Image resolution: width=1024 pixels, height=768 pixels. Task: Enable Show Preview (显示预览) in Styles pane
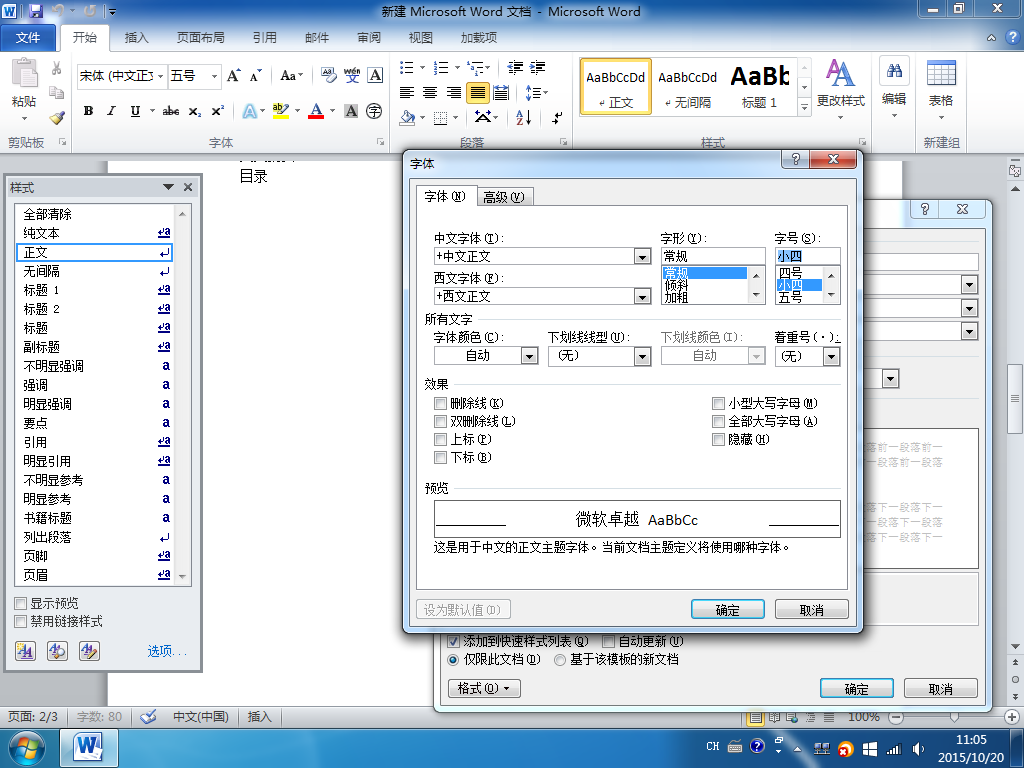click(21, 603)
